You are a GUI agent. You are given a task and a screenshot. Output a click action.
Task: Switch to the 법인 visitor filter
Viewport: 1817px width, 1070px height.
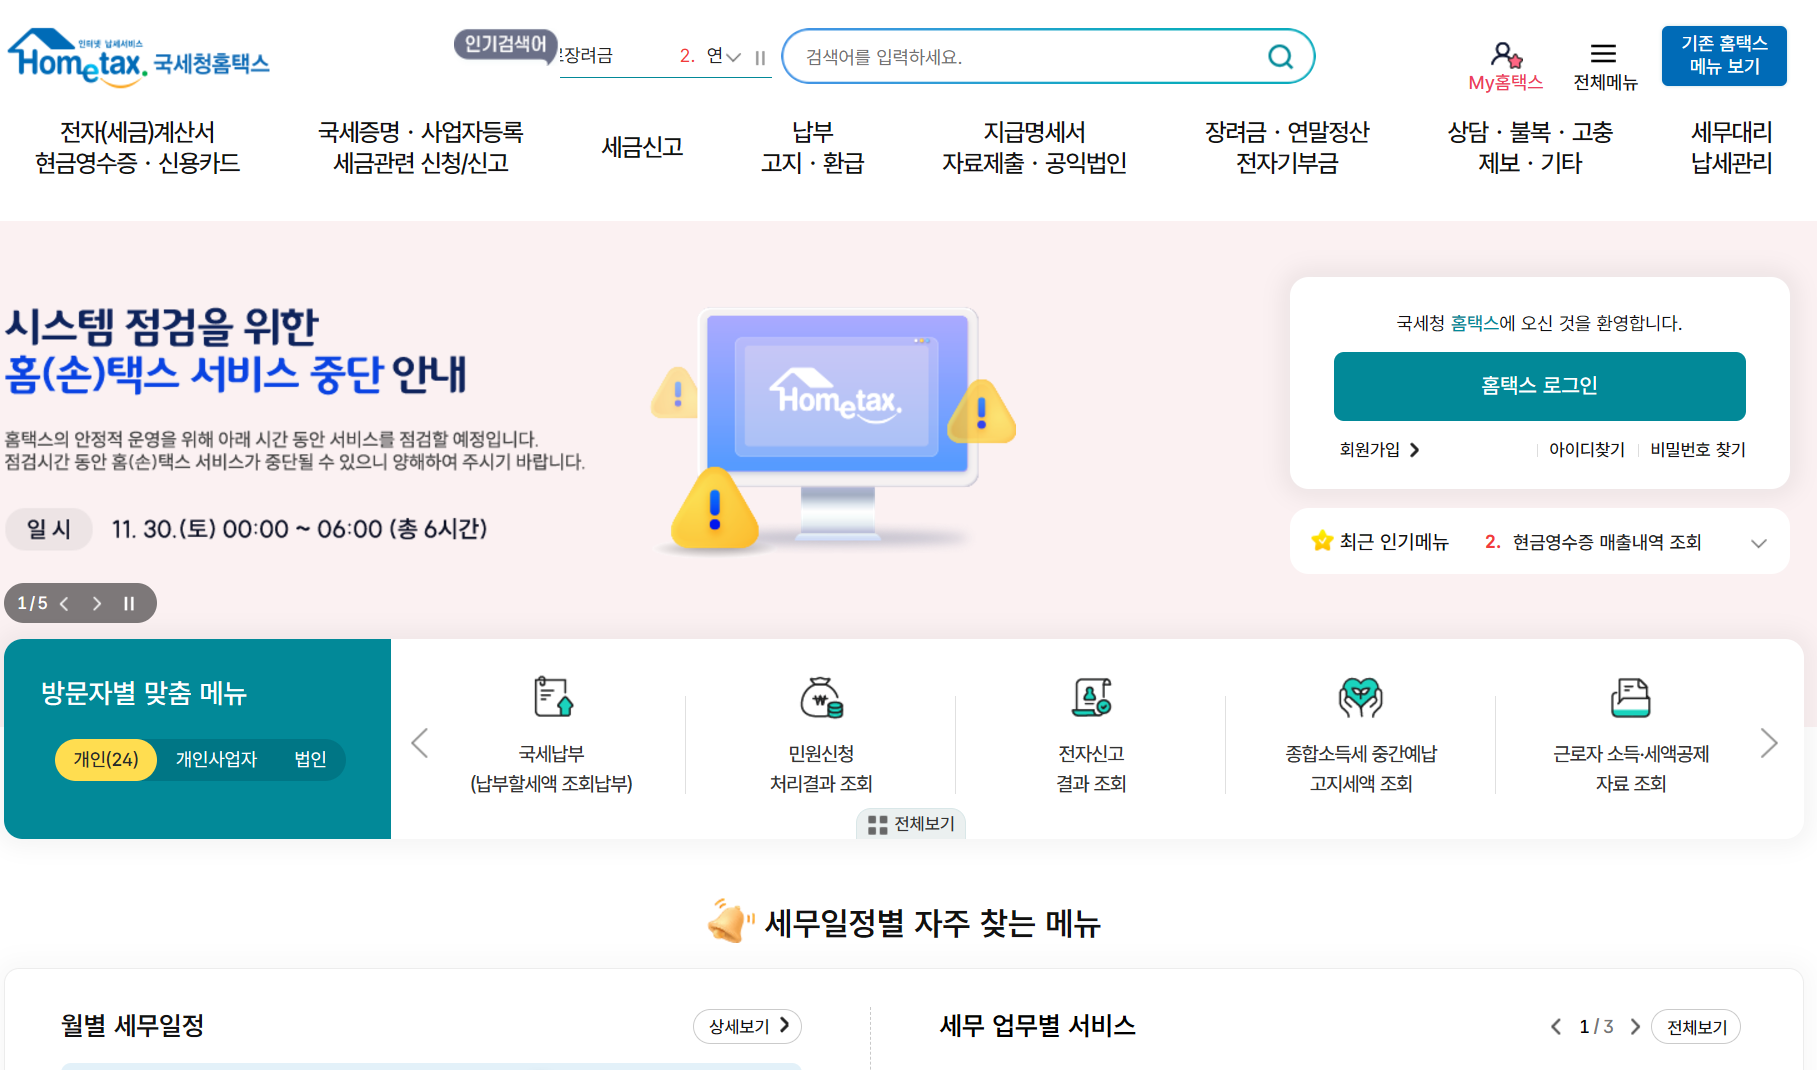[311, 759]
